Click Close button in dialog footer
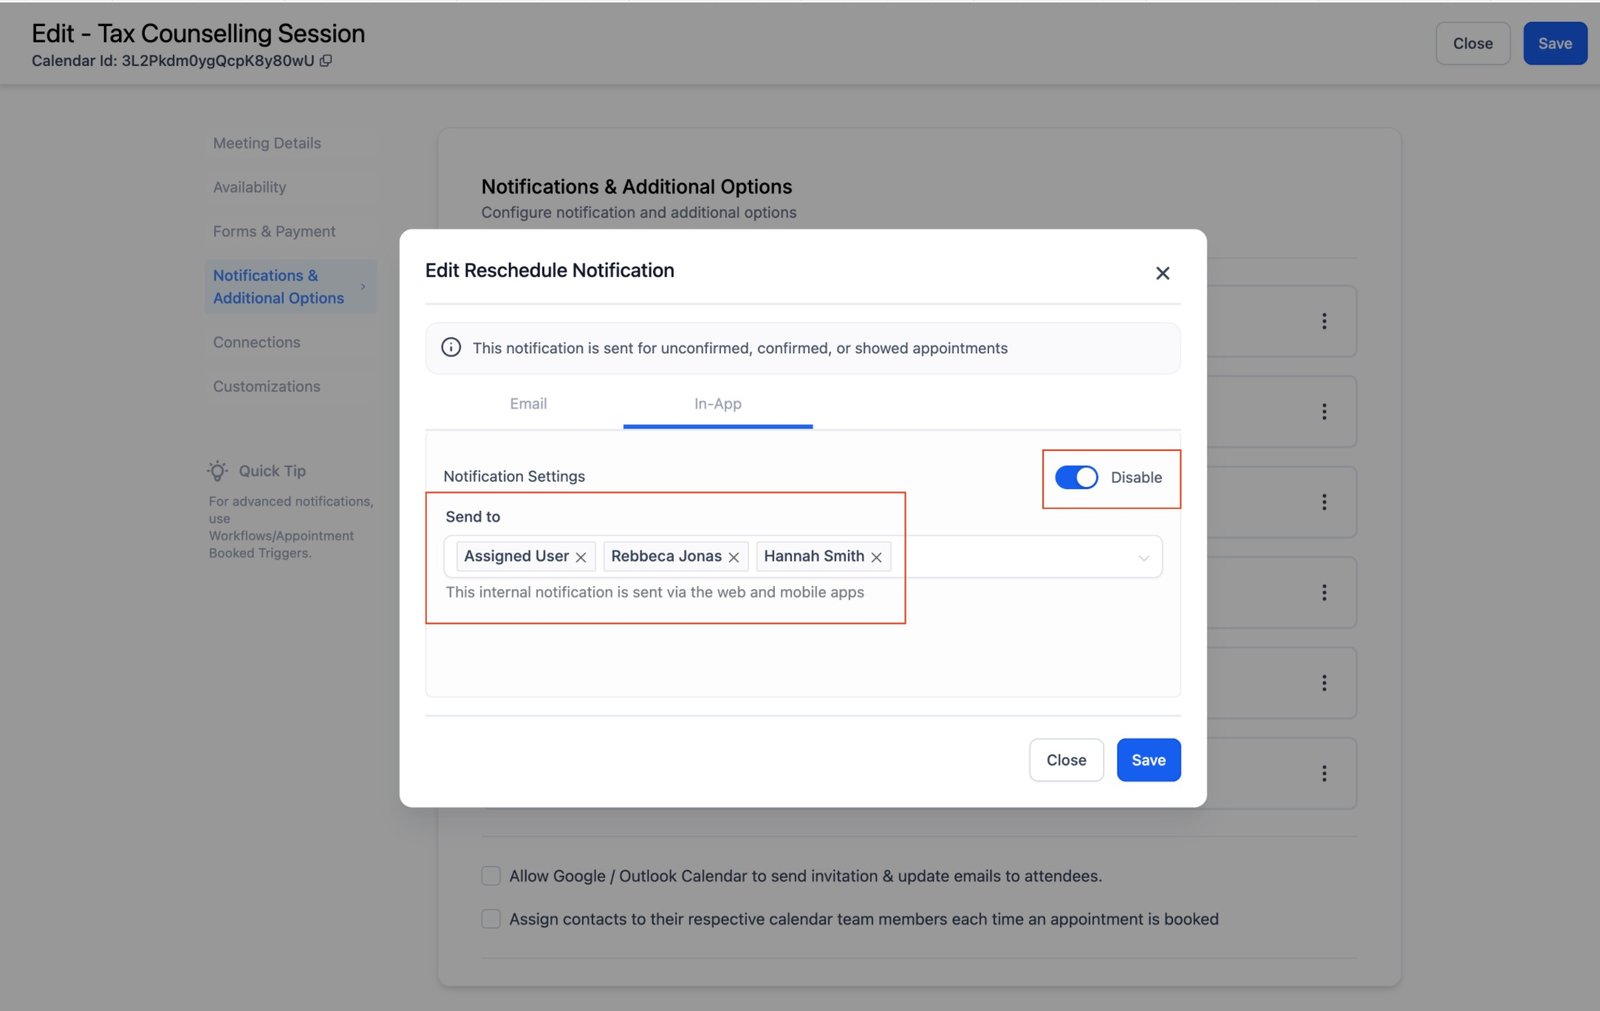This screenshot has width=1600, height=1011. 1066,760
